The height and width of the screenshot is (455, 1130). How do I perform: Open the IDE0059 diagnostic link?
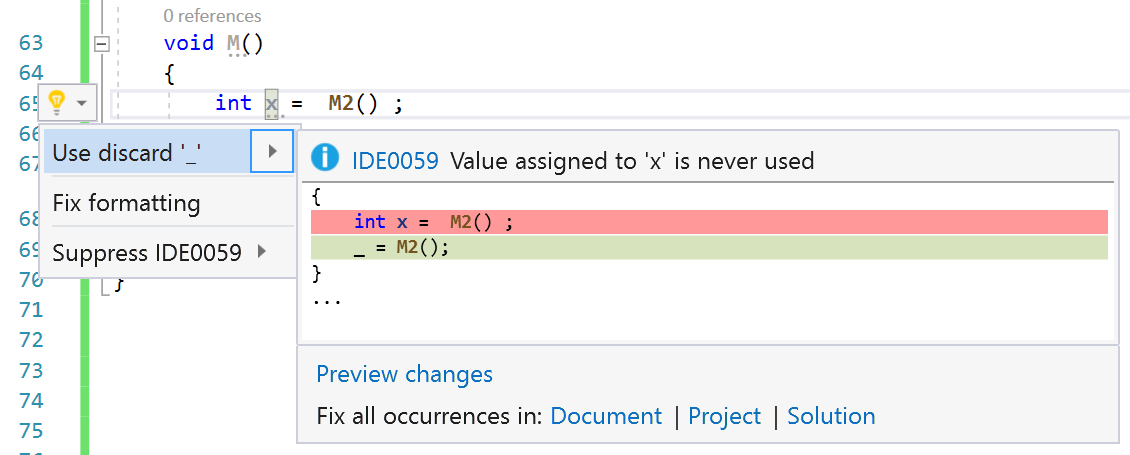395,160
